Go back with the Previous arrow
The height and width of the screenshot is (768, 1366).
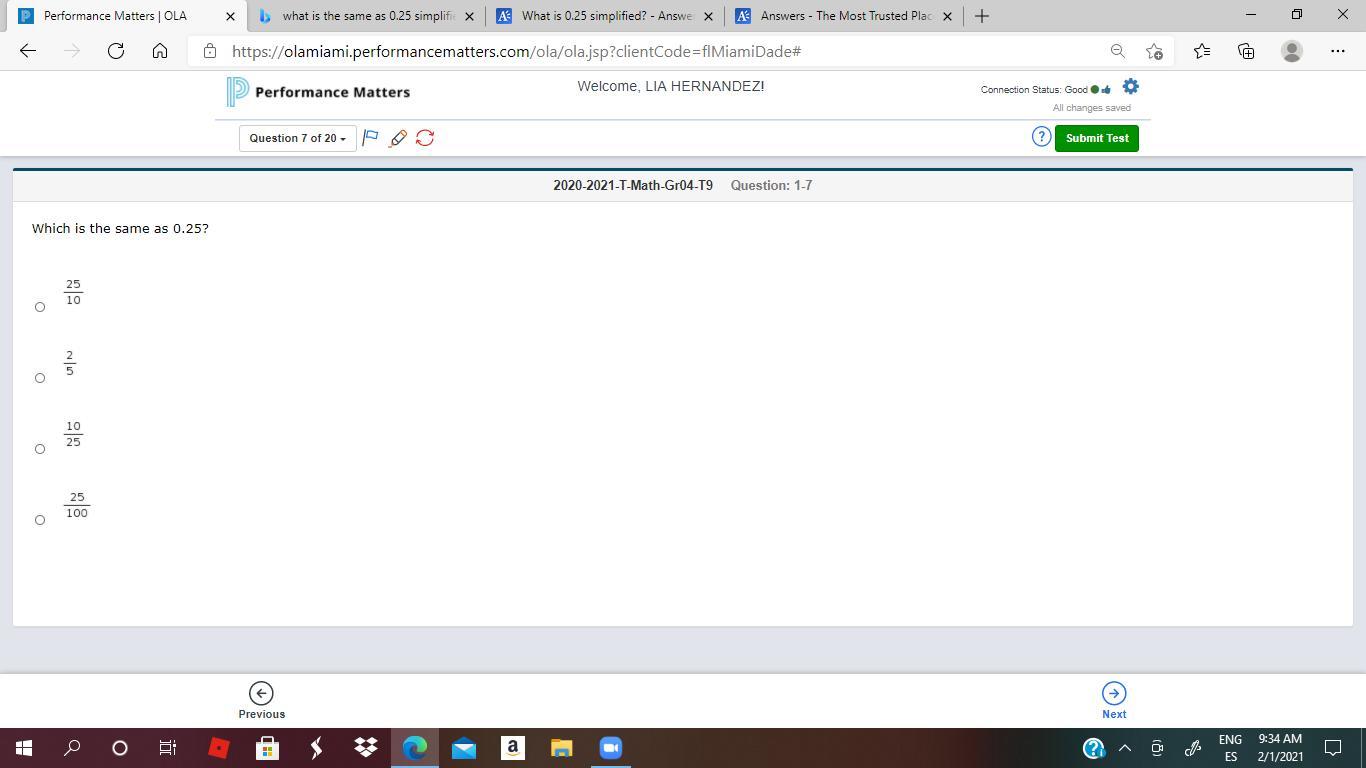tap(261, 694)
